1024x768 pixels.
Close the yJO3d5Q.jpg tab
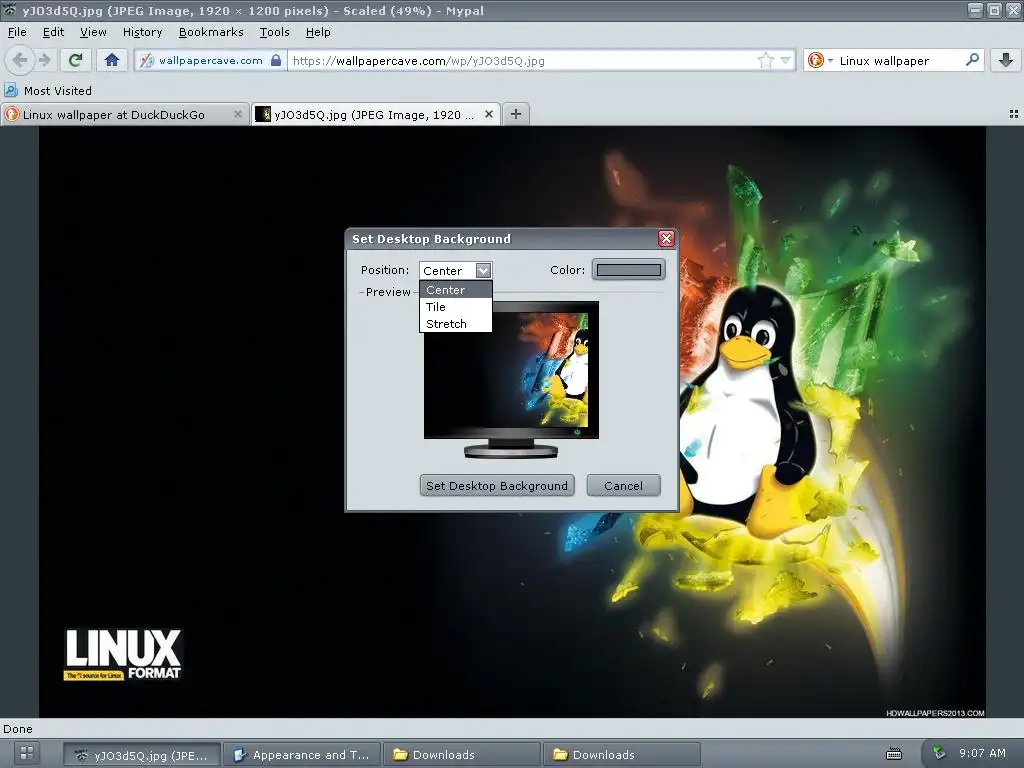[x=488, y=114]
